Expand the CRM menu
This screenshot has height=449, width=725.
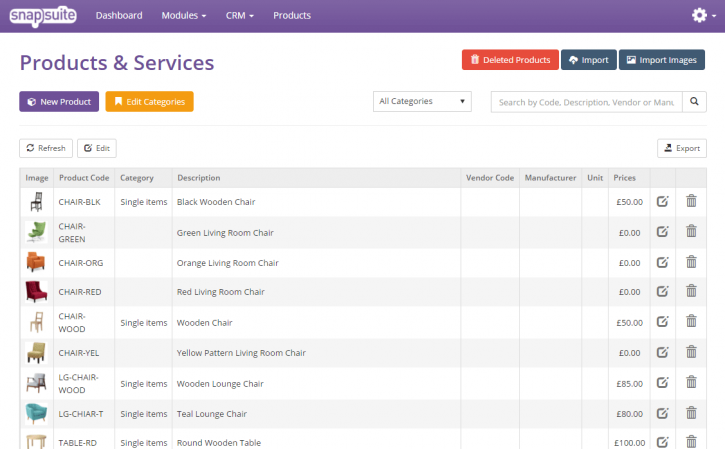(240, 16)
